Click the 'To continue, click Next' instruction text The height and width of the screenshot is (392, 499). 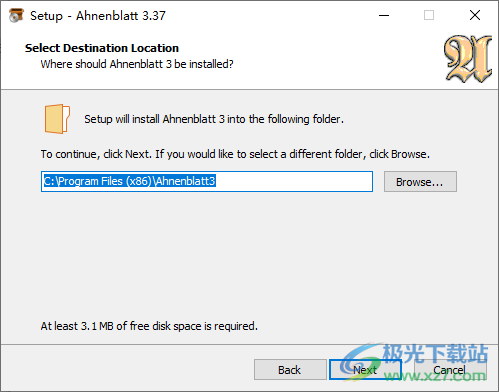(235, 154)
